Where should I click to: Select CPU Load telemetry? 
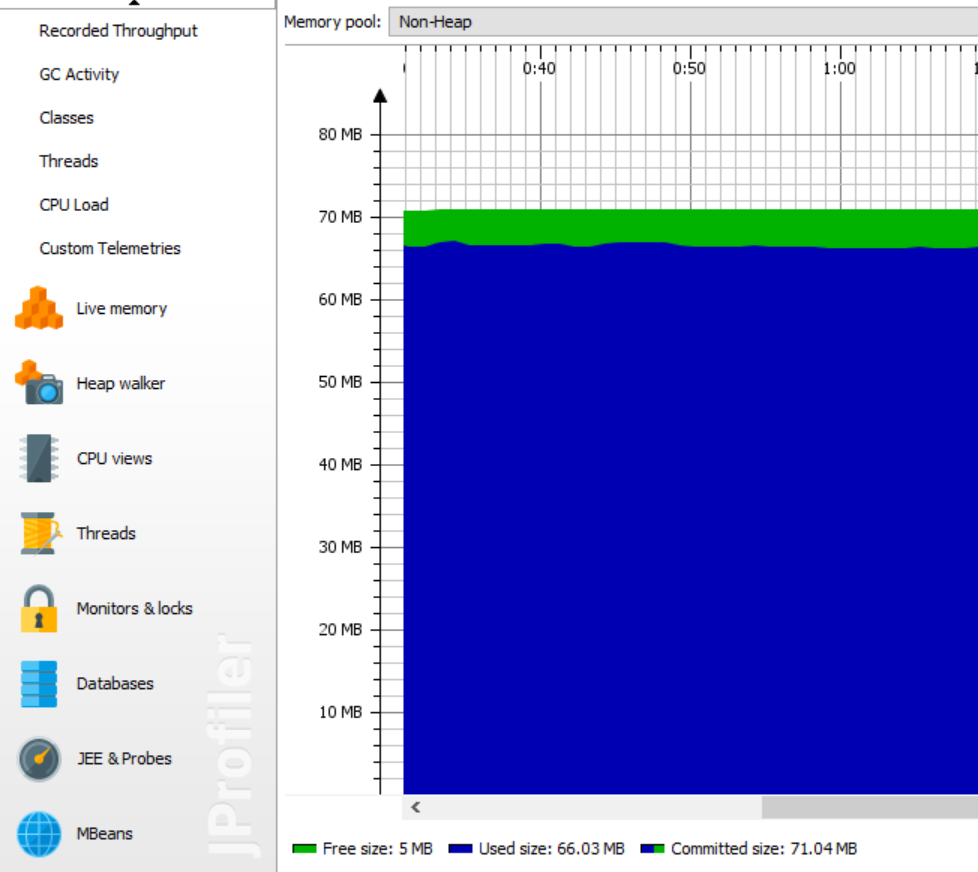74,205
